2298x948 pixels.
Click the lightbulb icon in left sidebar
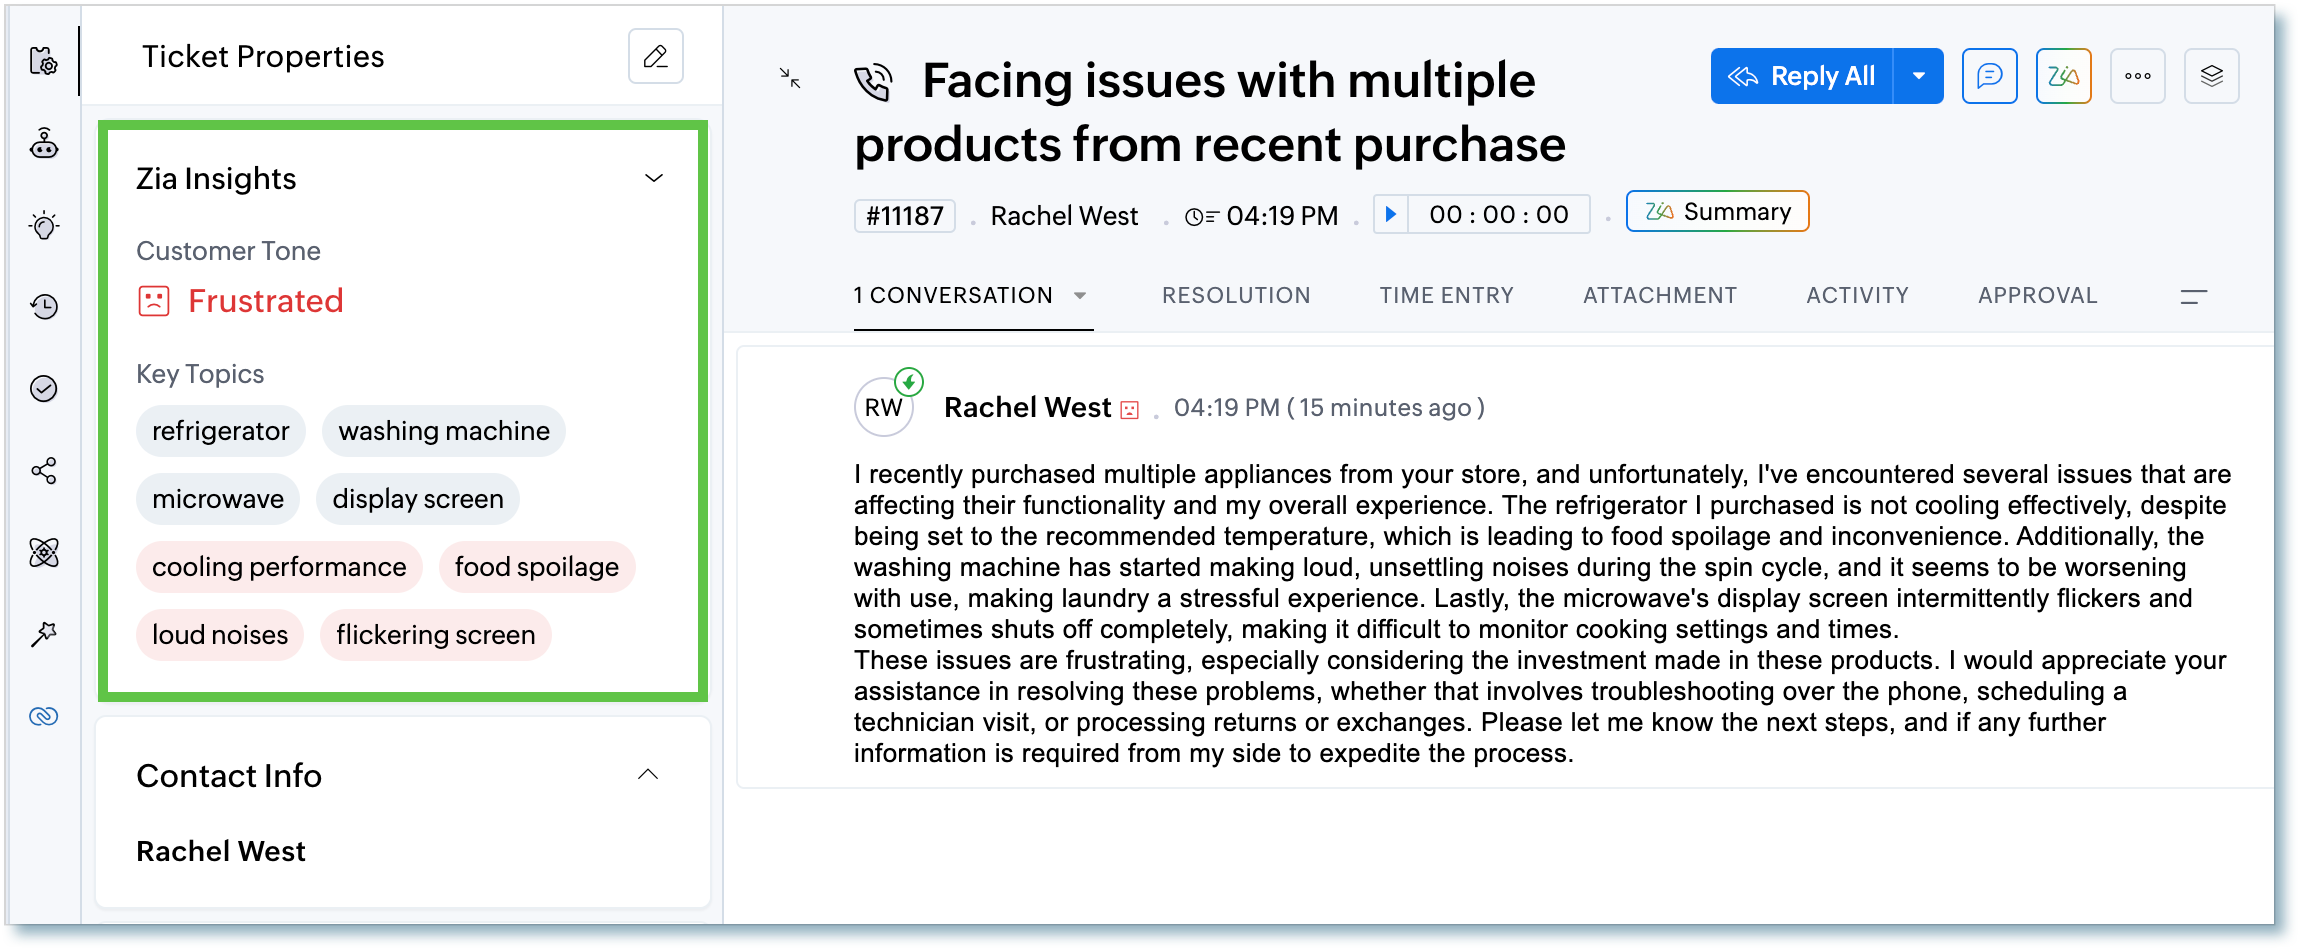[44, 225]
